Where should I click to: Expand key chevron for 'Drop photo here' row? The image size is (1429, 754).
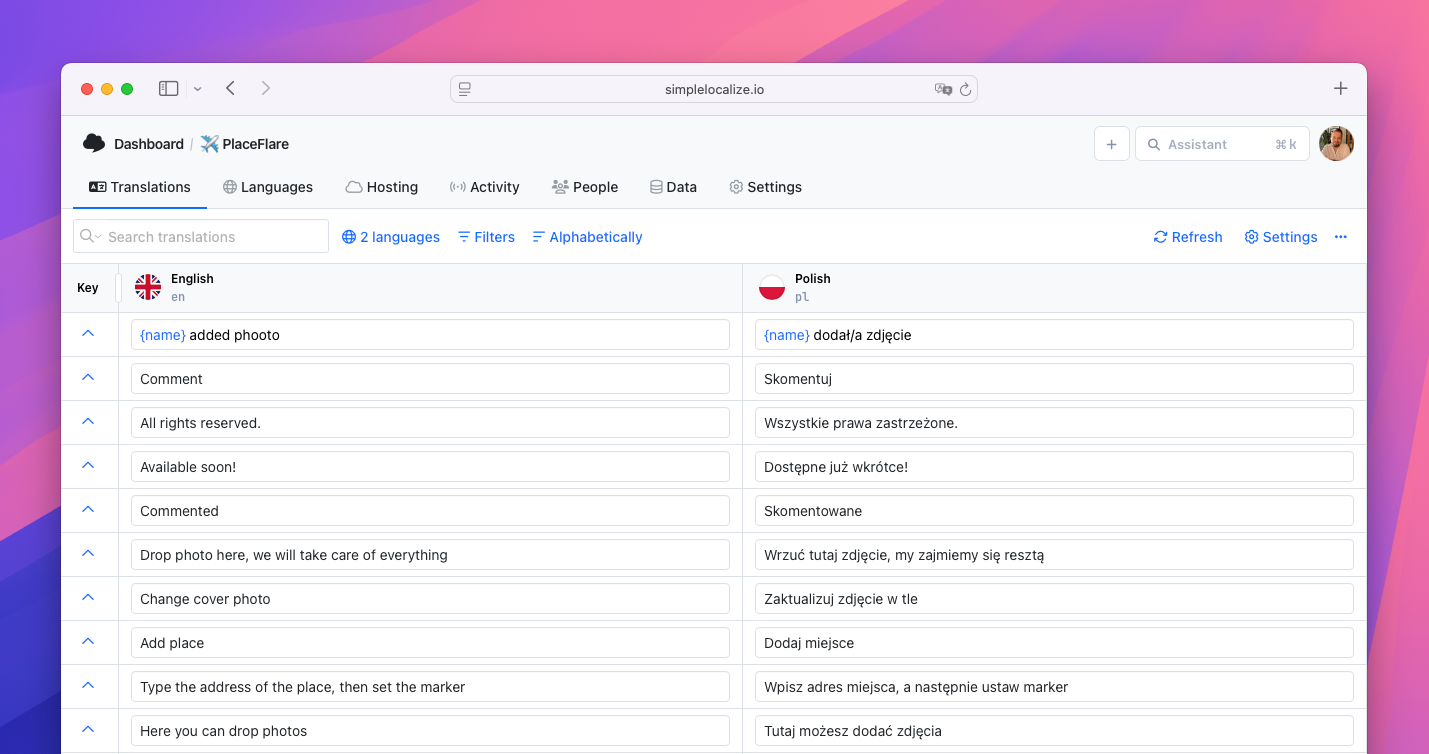coord(88,553)
